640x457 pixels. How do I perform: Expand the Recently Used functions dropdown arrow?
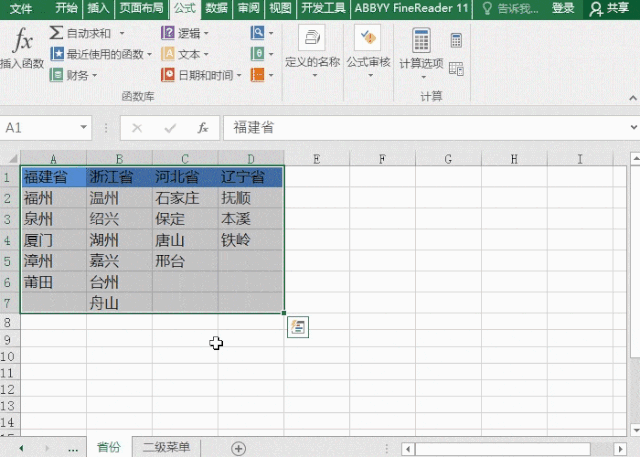[x=149, y=54]
